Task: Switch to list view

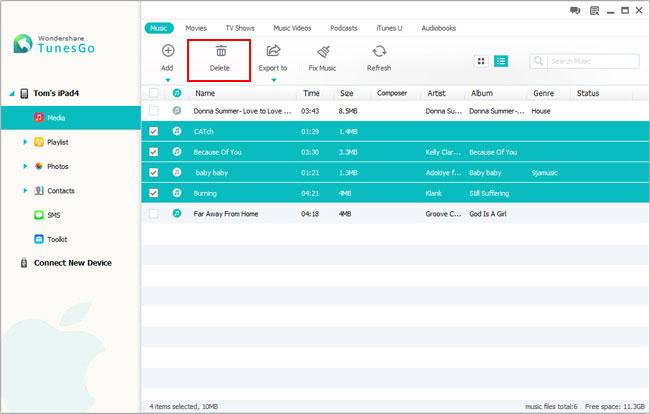Action: 501,61
